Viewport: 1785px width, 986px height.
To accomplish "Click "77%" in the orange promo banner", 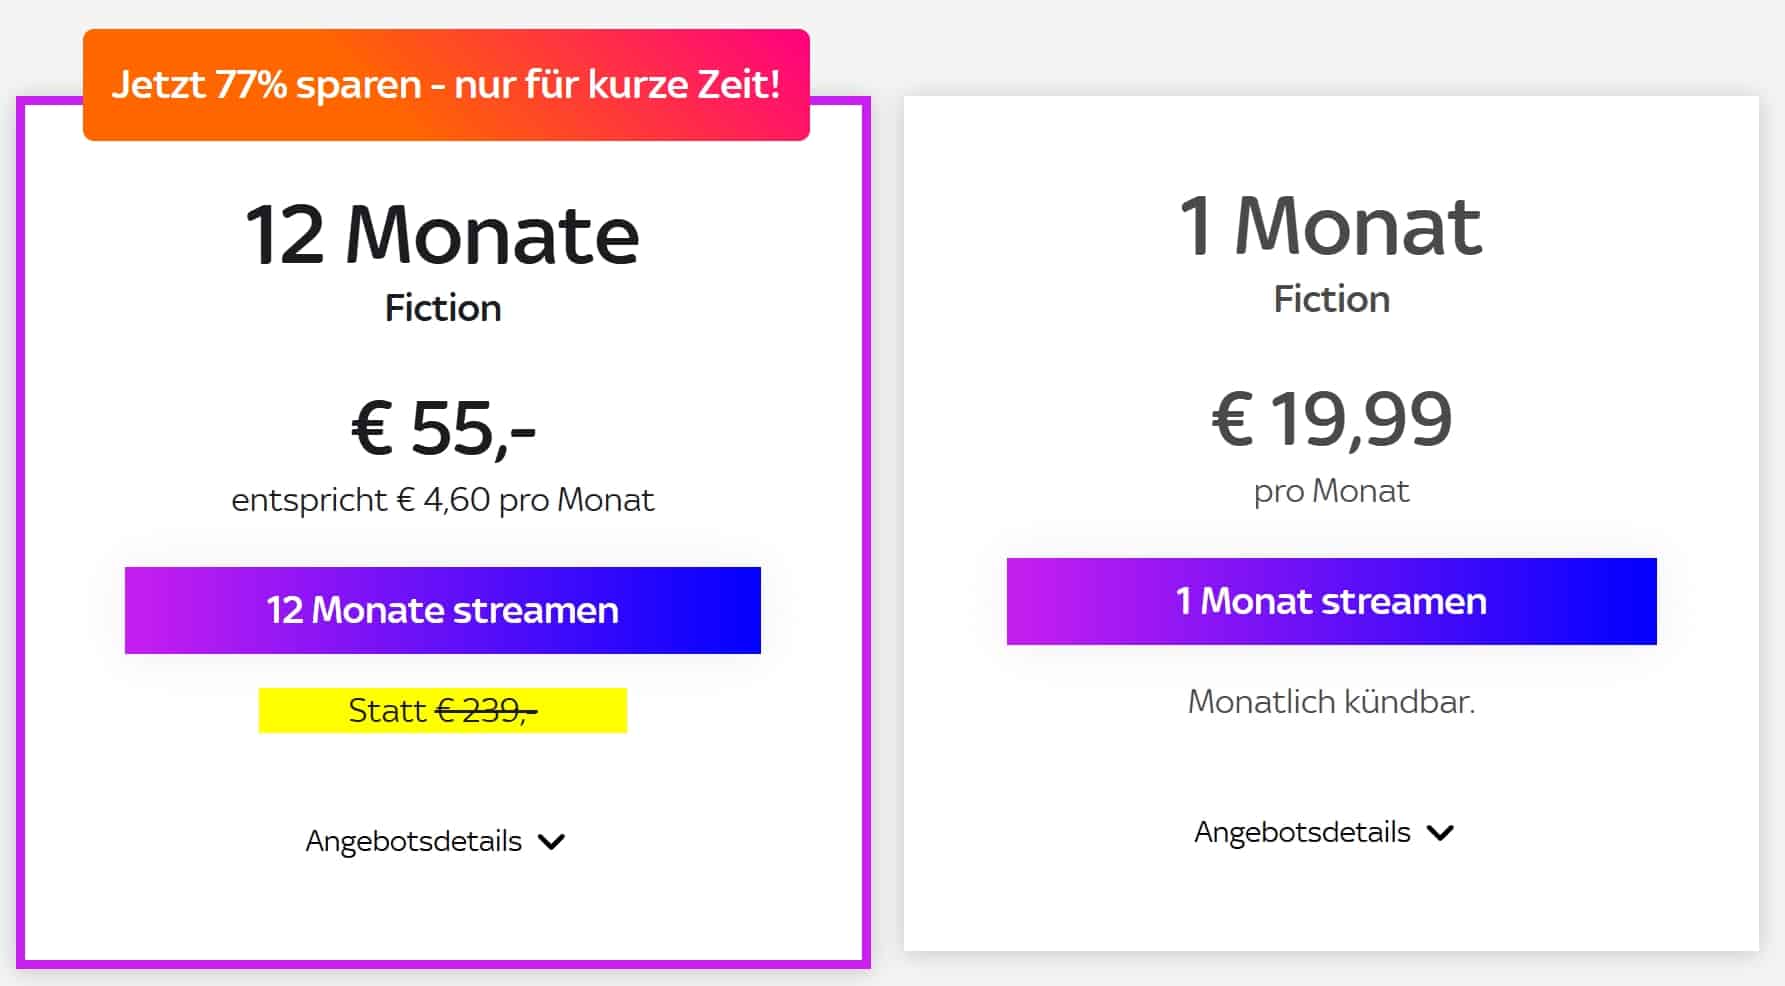I will 250,85.
